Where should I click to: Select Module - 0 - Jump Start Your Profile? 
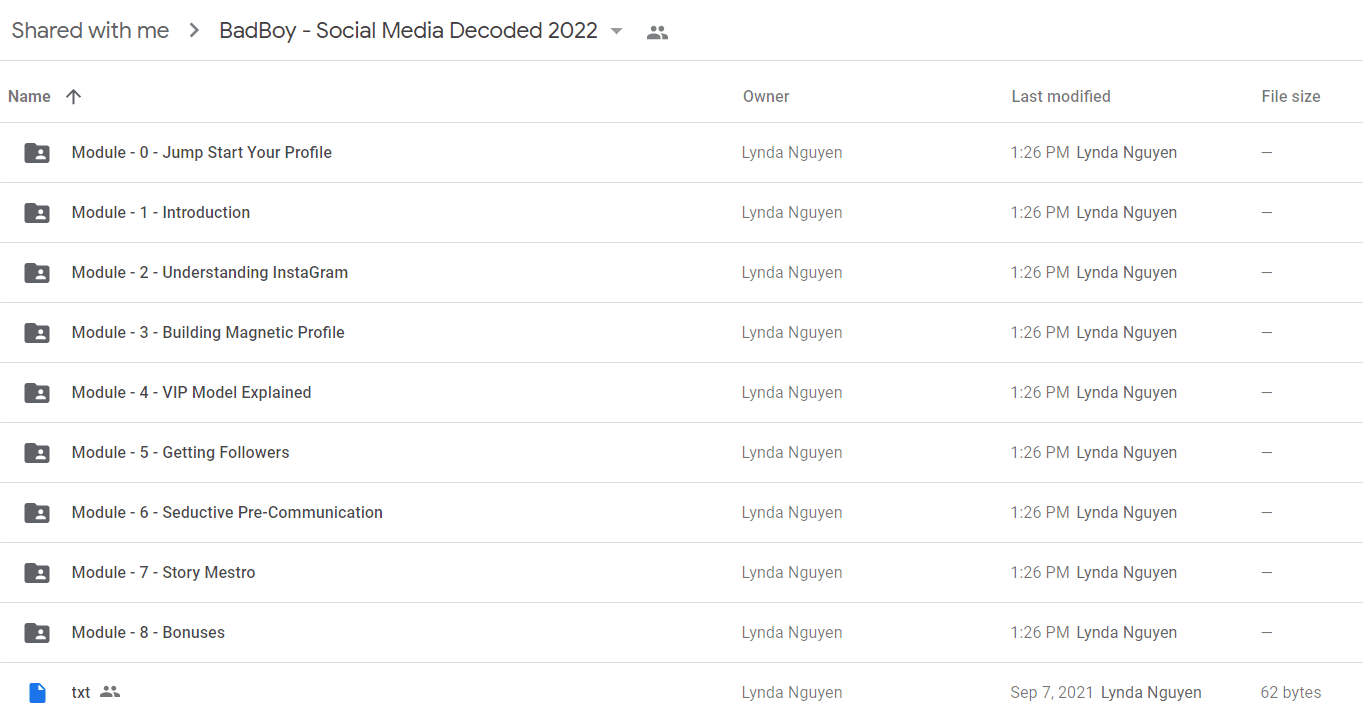tap(202, 153)
